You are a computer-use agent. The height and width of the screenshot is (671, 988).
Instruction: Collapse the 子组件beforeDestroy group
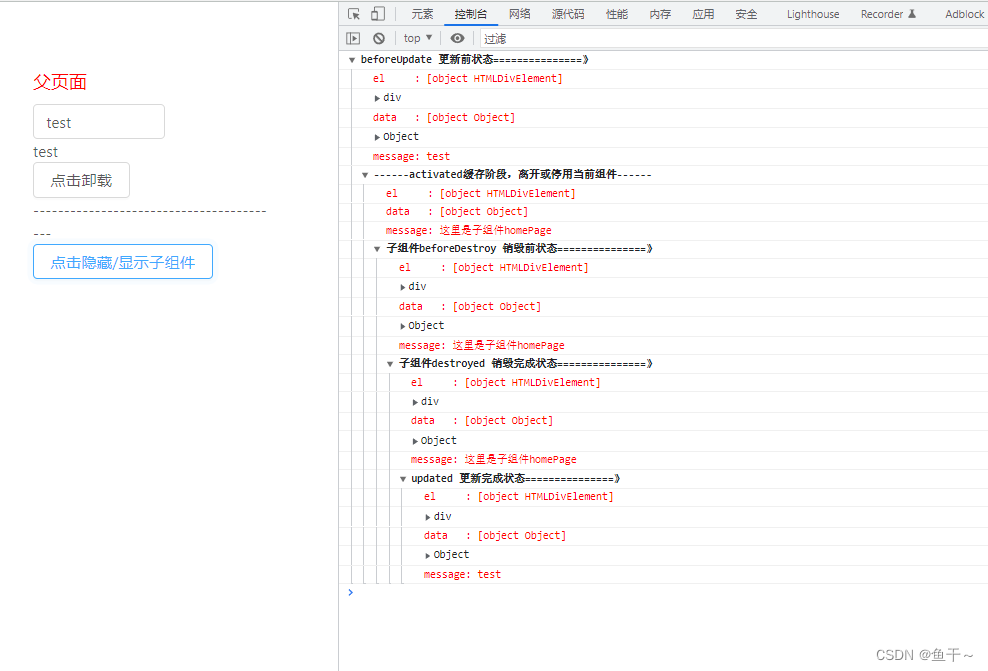point(377,249)
